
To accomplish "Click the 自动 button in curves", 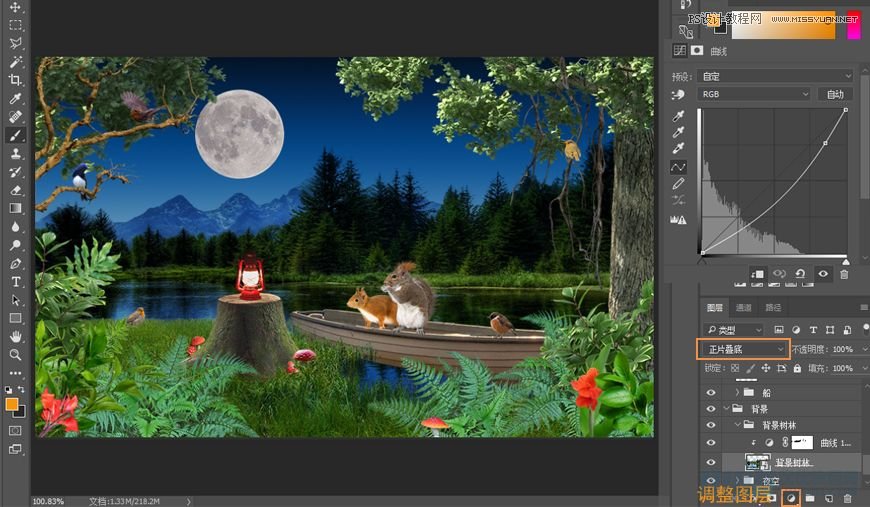I will tap(833, 94).
